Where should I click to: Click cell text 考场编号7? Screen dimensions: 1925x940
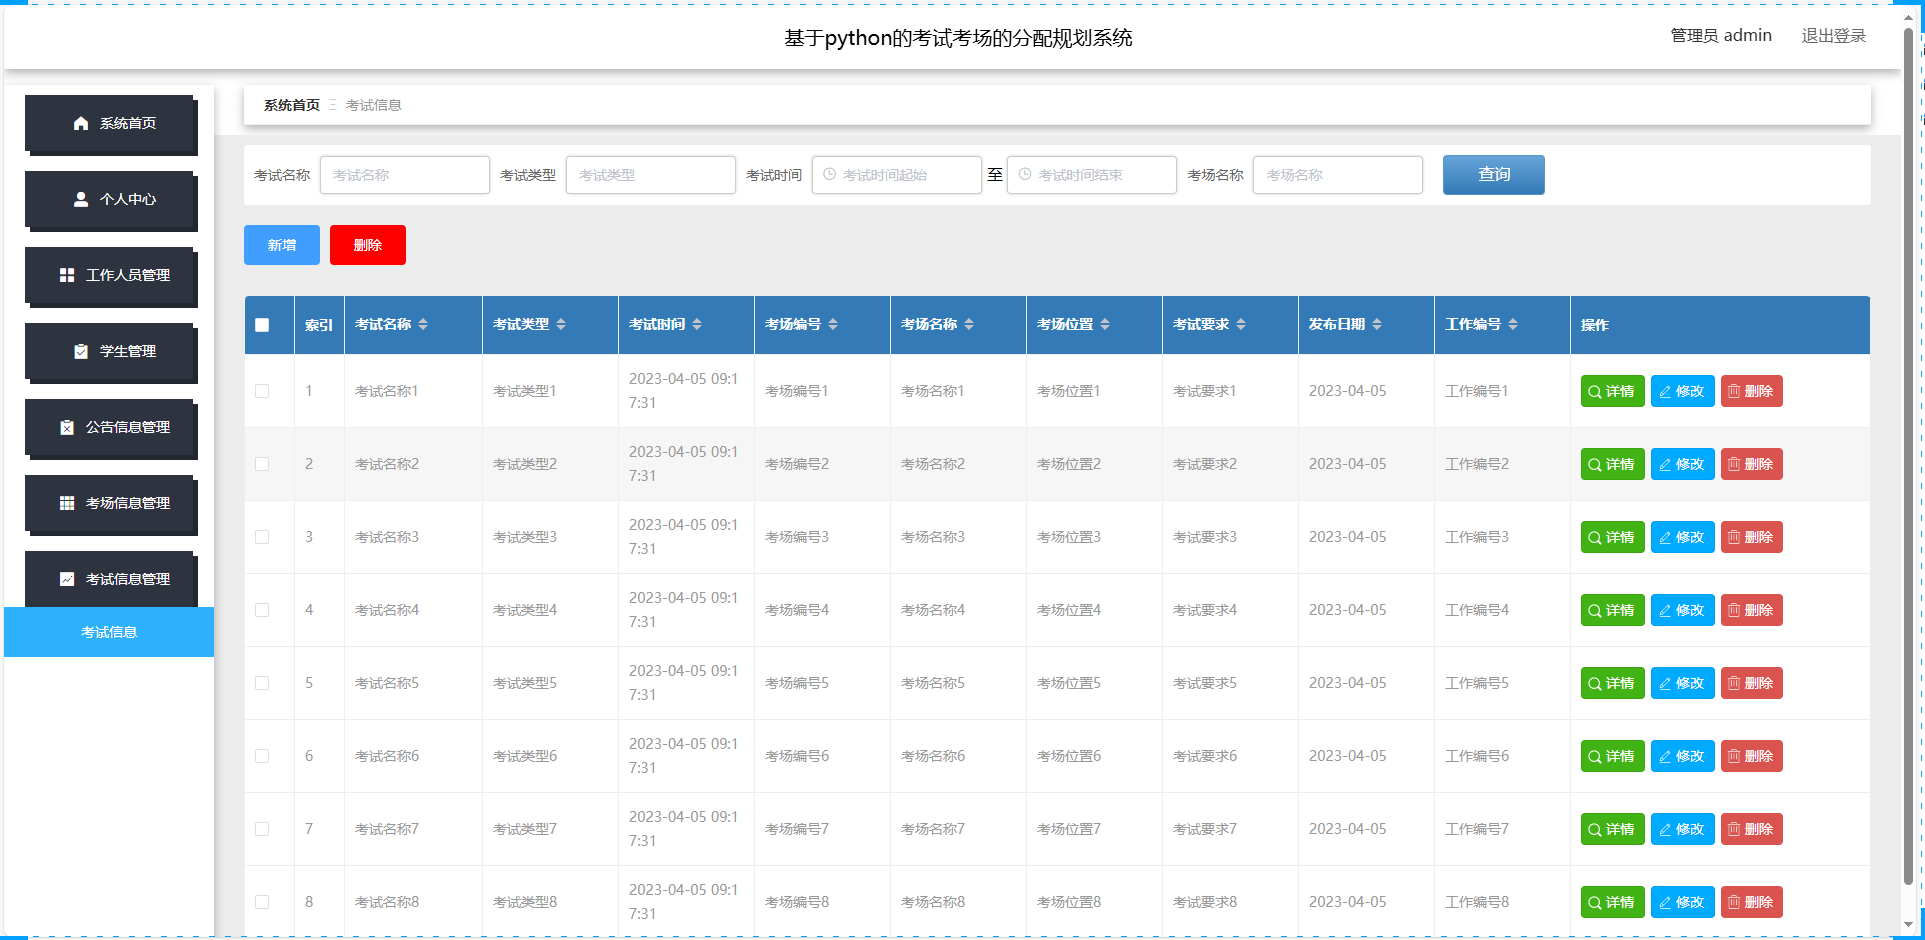click(x=797, y=829)
